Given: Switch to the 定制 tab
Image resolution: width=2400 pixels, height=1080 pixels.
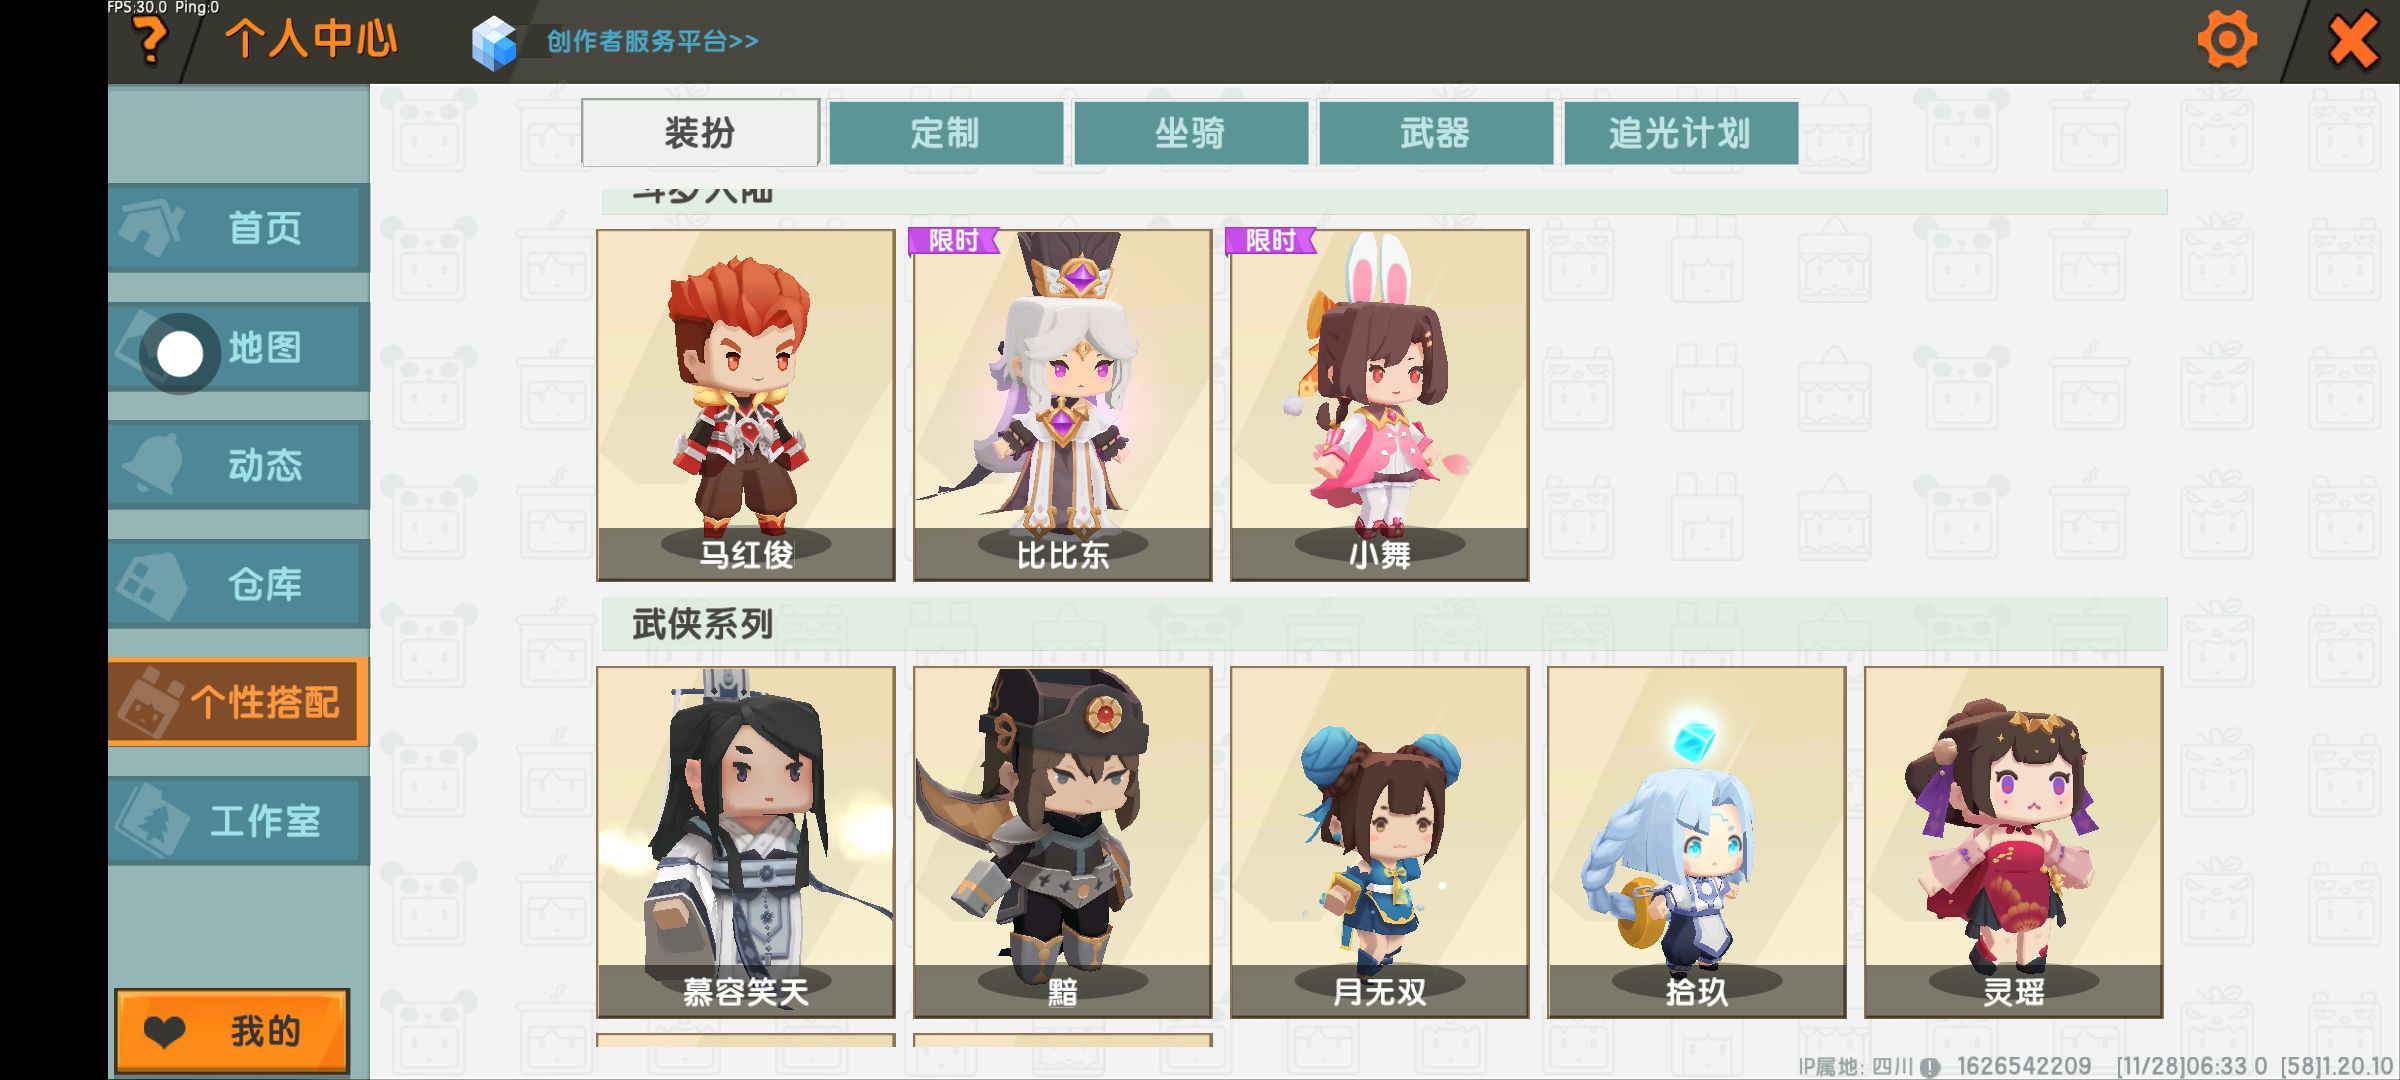Looking at the screenshot, I should [946, 133].
